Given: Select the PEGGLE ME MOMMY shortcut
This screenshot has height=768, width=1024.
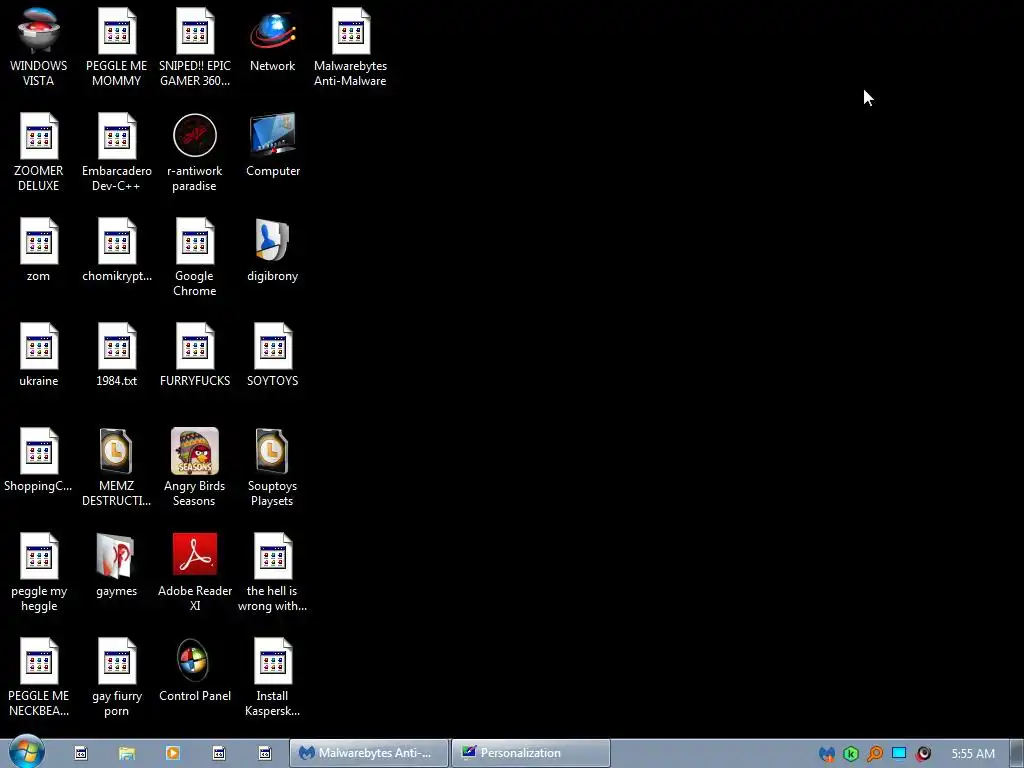Looking at the screenshot, I should pyautogui.click(x=116, y=47).
